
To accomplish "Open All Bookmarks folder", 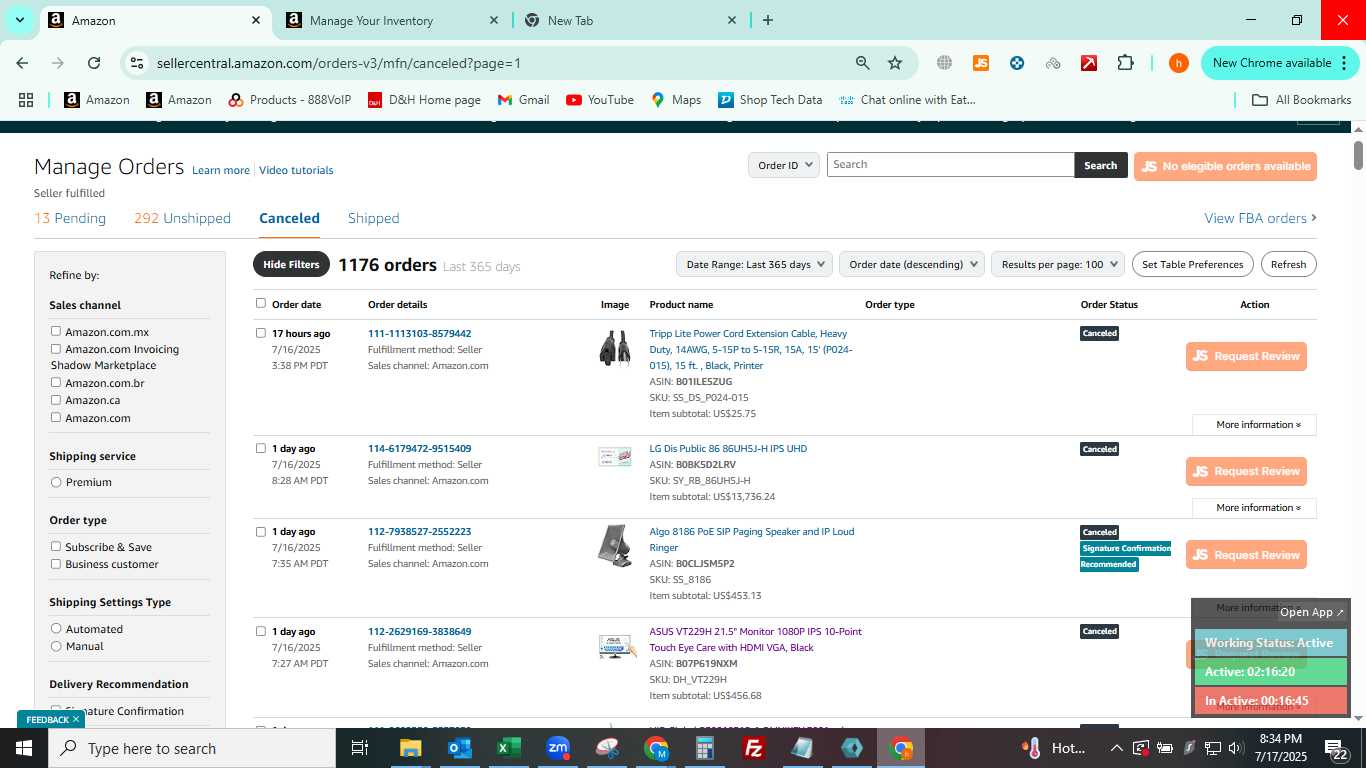I will tap(1302, 100).
